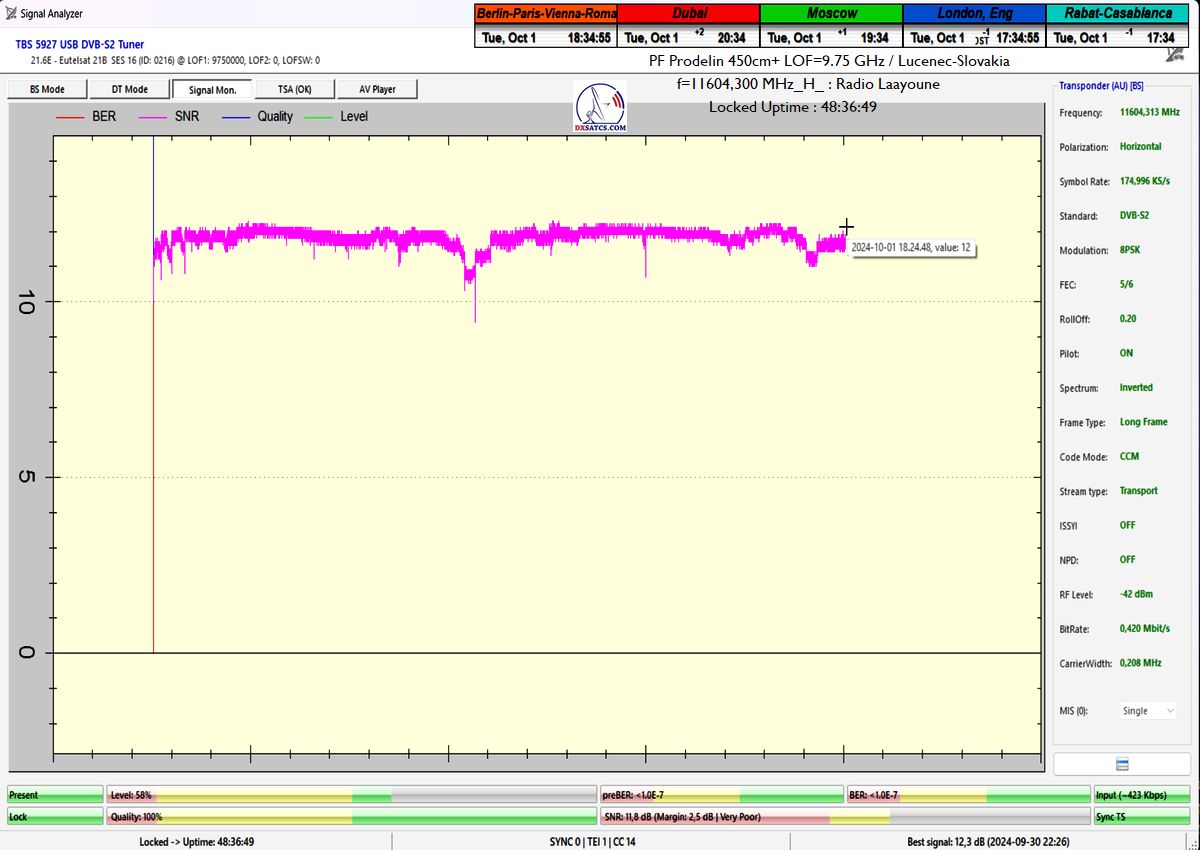Switch to BS Mode tab
This screenshot has height=850, width=1200.
coord(46,90)
